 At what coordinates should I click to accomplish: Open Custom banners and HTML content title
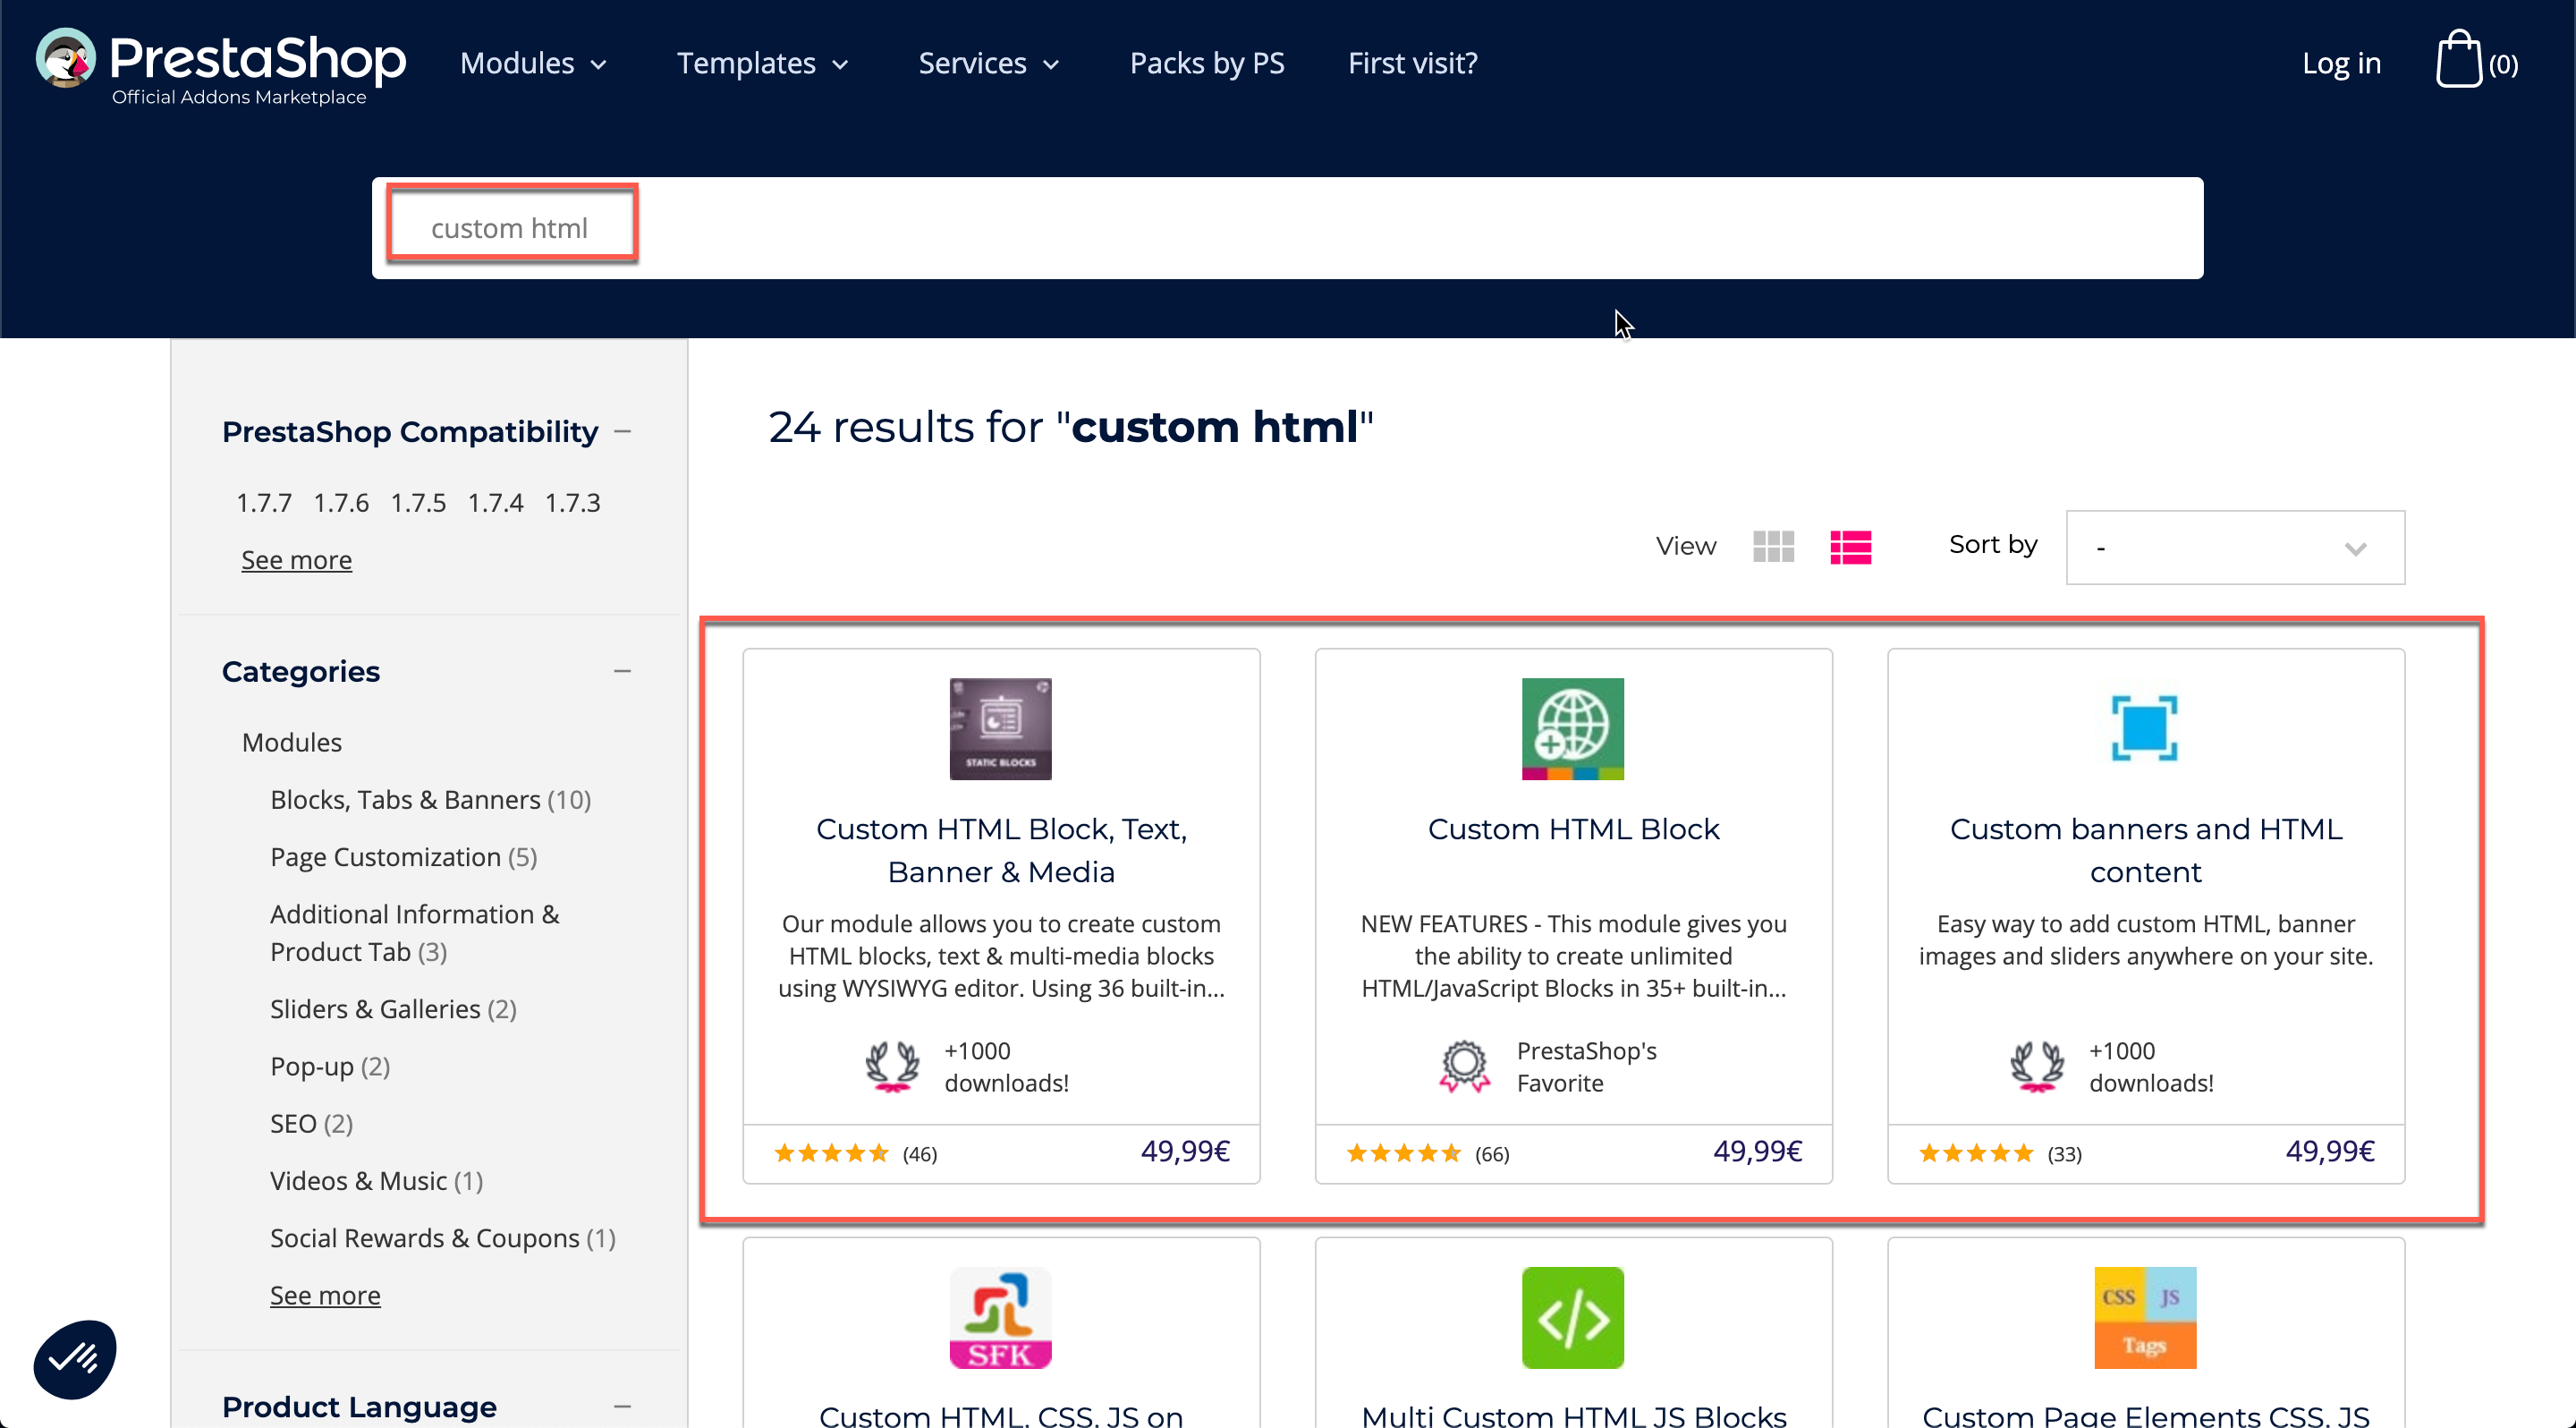pyautogui.click(x=2145, y=849)
